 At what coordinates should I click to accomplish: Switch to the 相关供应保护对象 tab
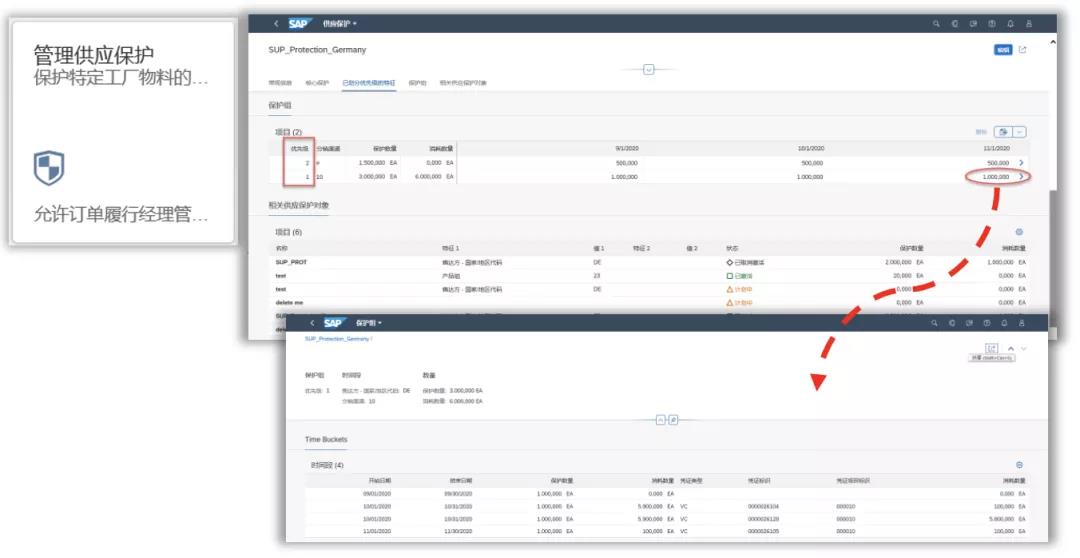click(x=463, y=83)
